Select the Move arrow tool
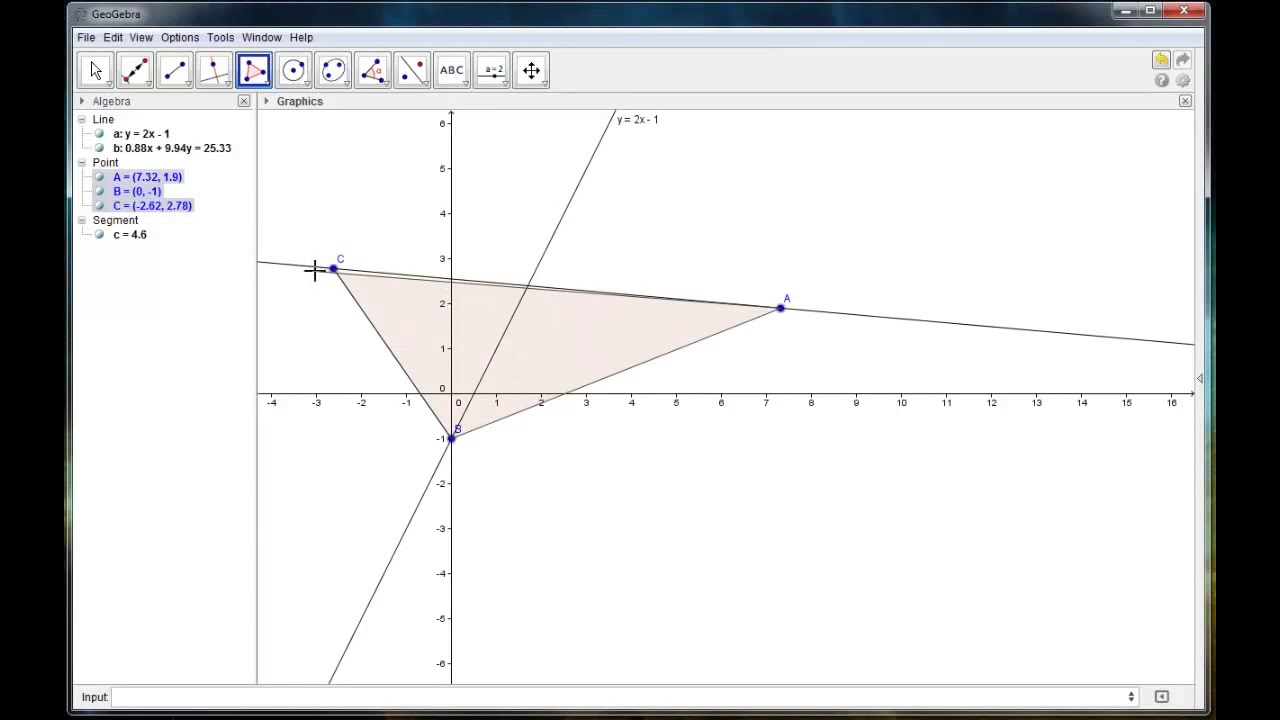 point(96,70)
